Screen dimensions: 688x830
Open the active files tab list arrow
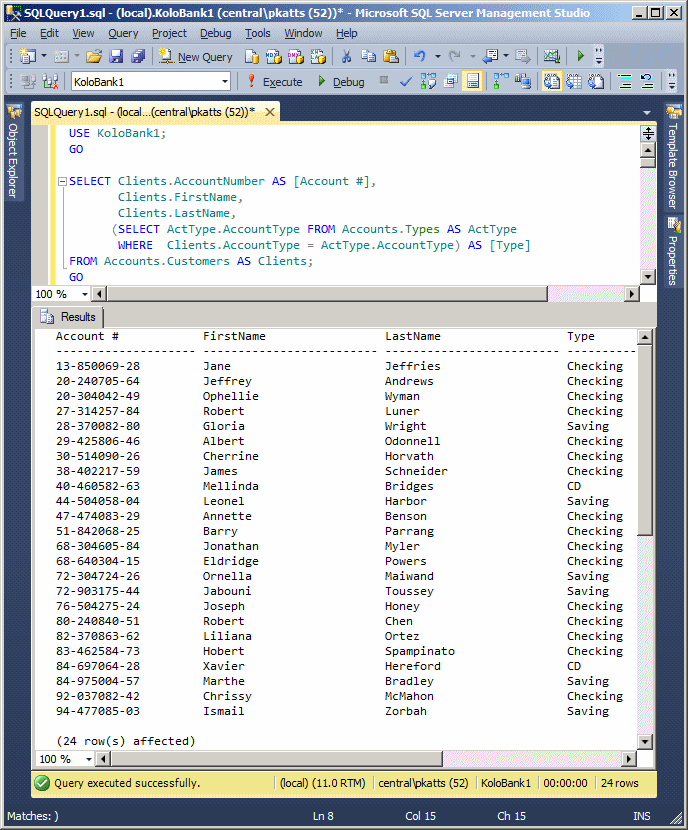tap(647, 113)
